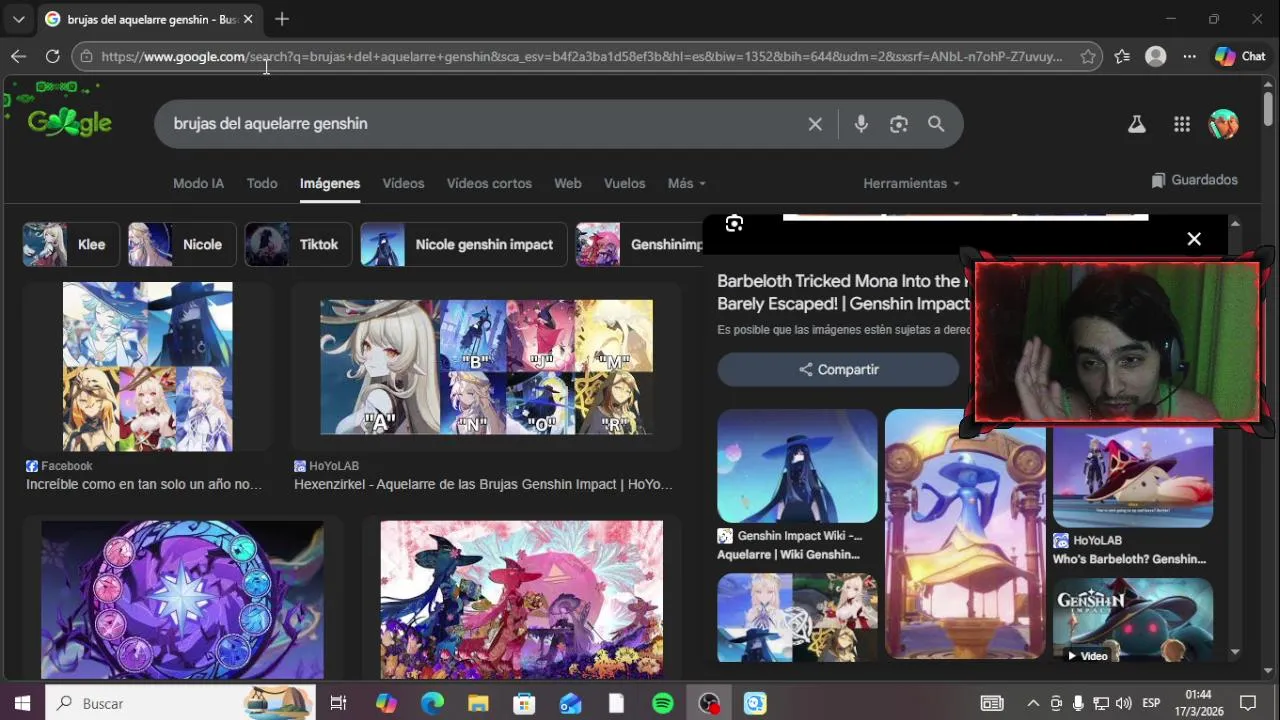1280x720 pixels.
Task: Switch to Modo IA tab
Action: (x=198, y=184)
